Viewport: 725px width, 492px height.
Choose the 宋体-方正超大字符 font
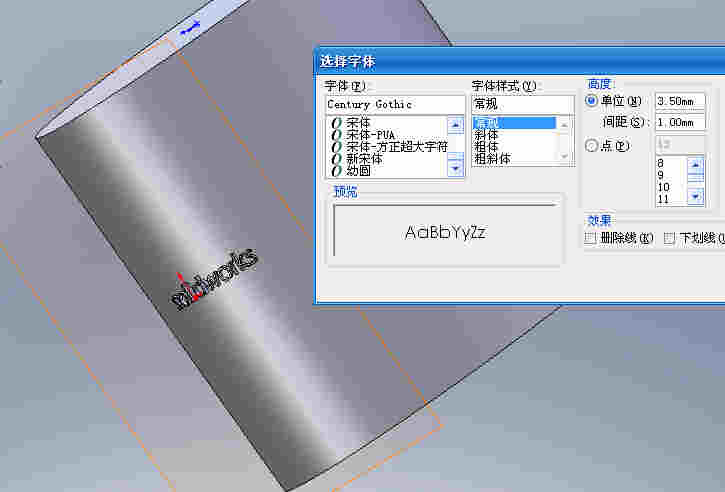click(x=397, y=147)
